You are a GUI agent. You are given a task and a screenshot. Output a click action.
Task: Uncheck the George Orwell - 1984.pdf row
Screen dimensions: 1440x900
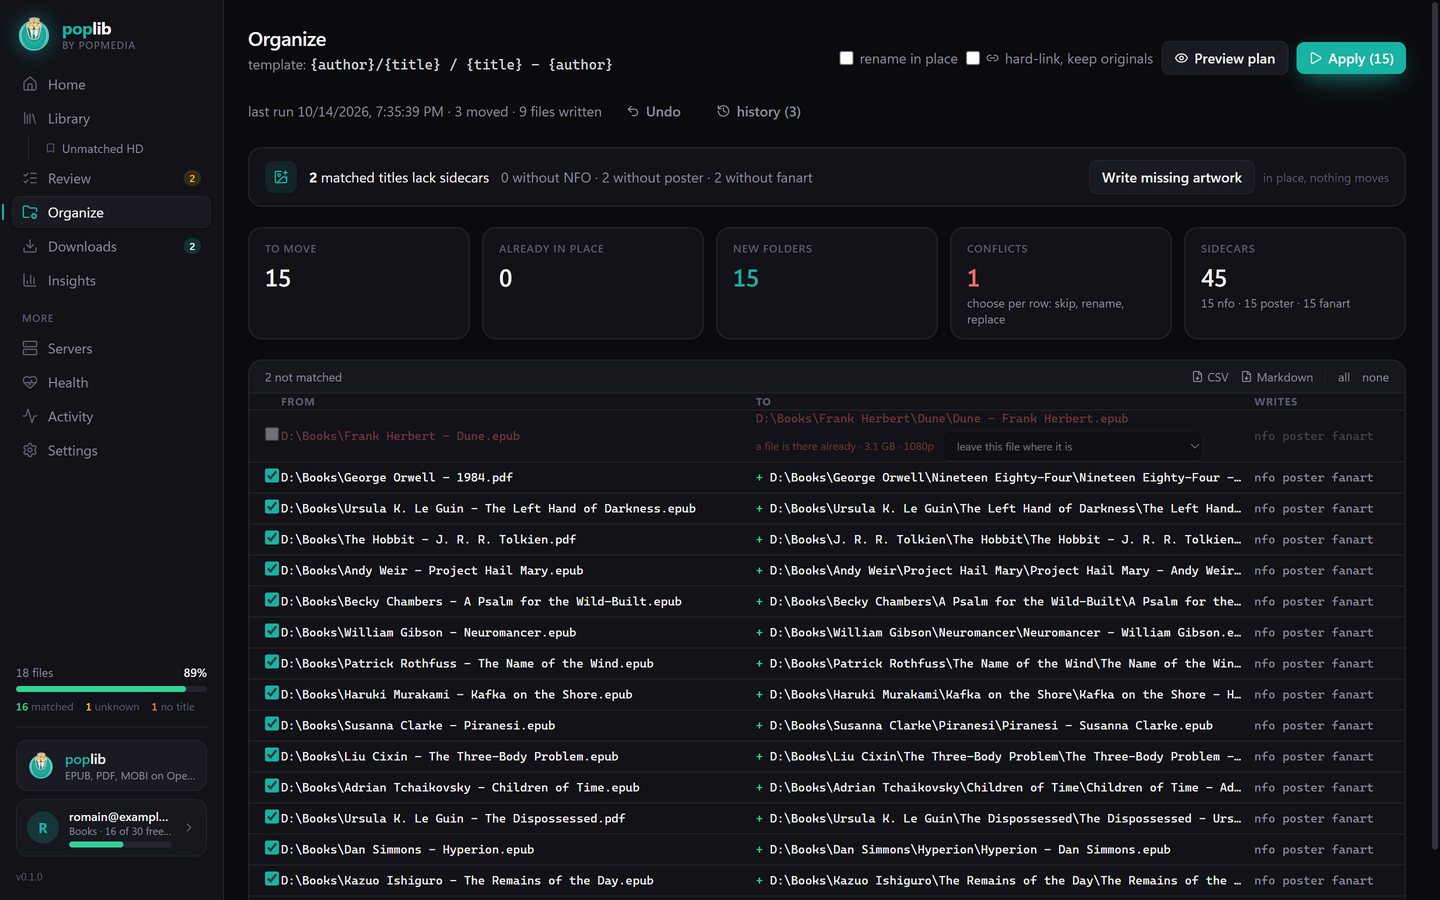click(x=272, y=476)
